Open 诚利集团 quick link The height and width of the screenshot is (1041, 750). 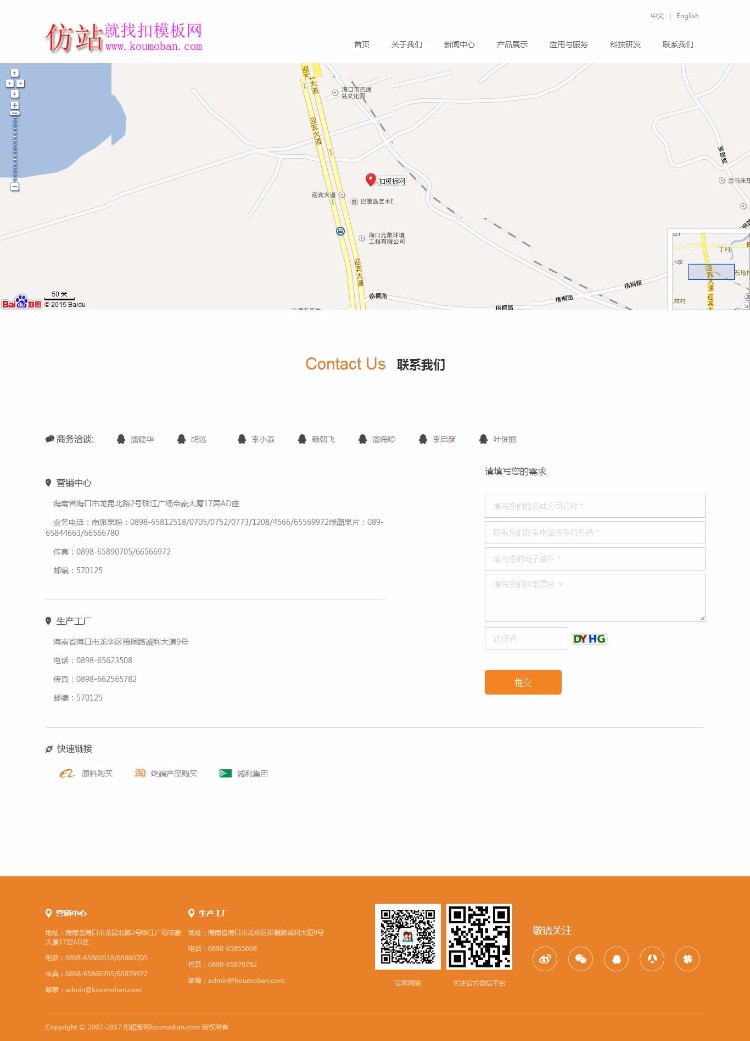click(252, 773)
